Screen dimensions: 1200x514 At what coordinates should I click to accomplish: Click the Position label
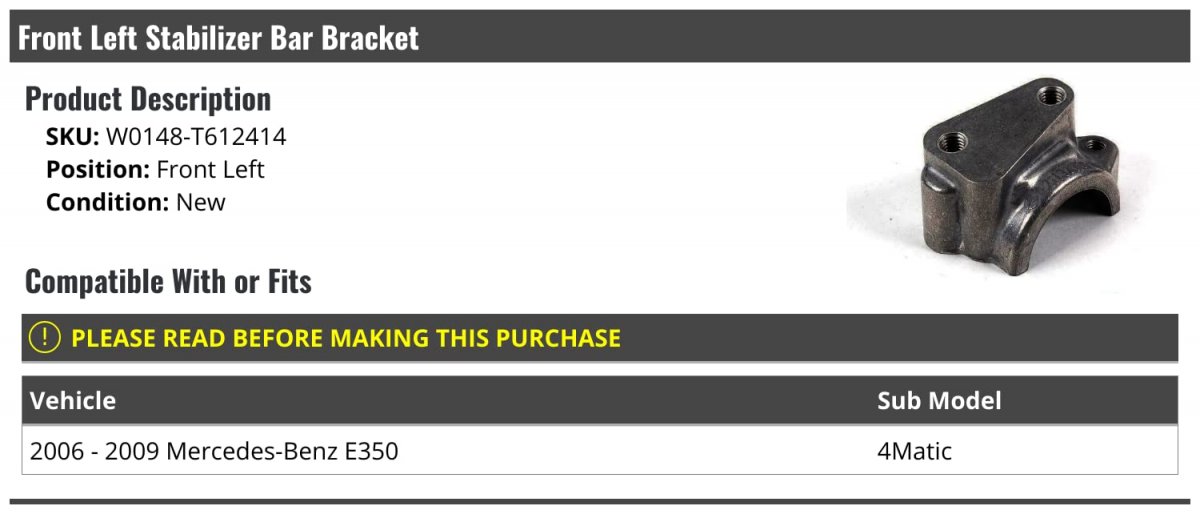[x=98, y=169]
